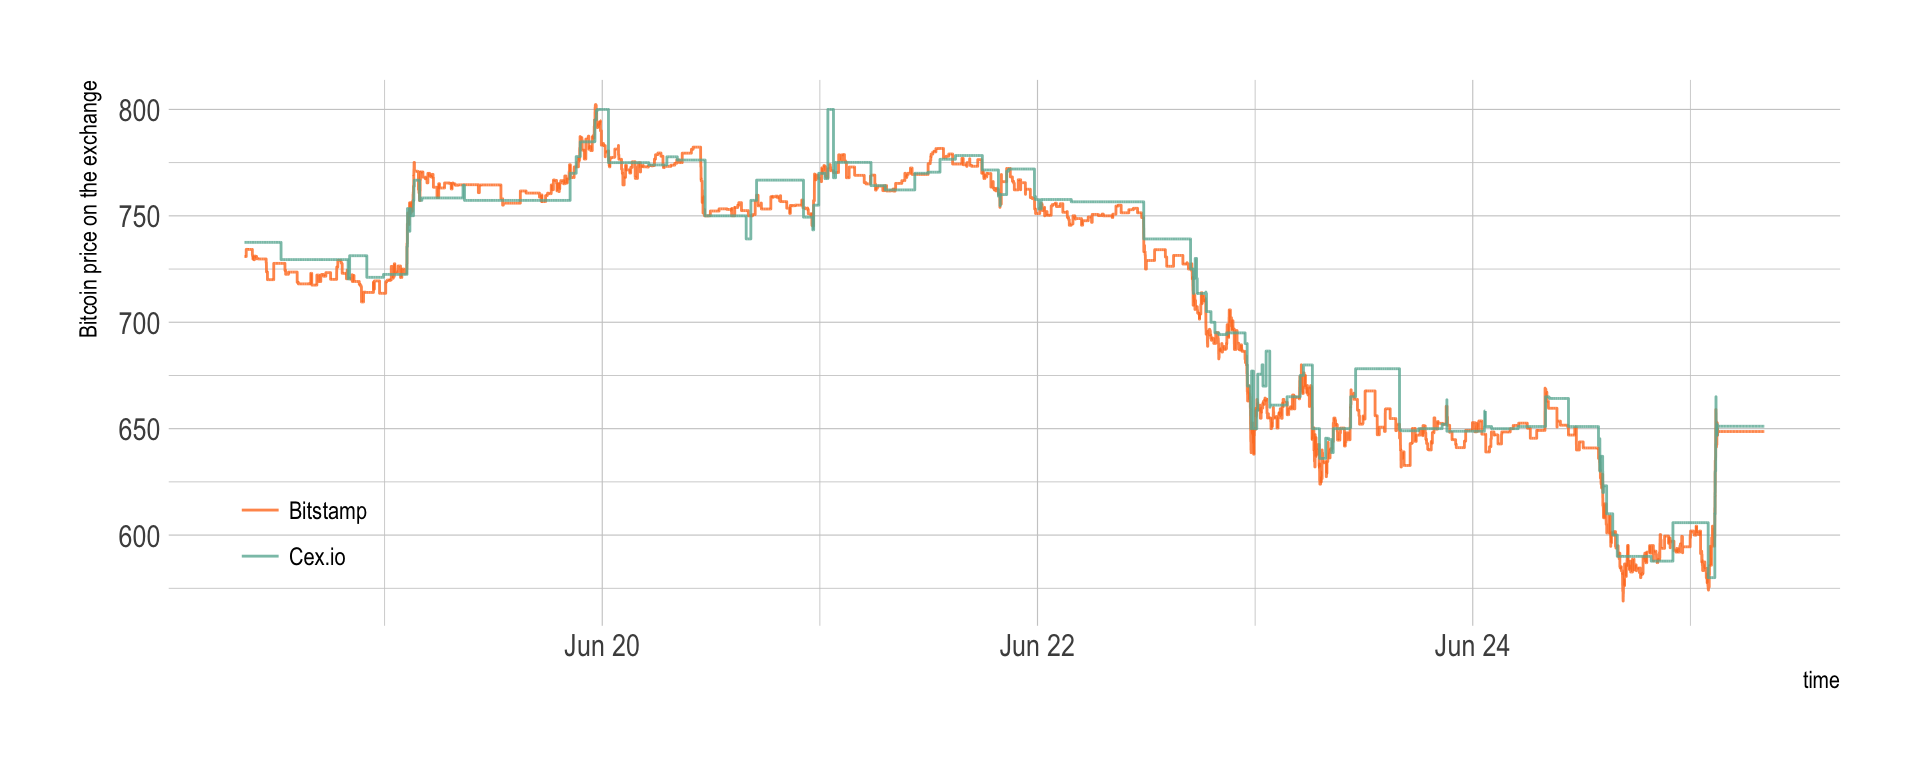1920x768 pixels.
Task: Select the 750 y-axis tick label
Action: [x=139, y=217]
